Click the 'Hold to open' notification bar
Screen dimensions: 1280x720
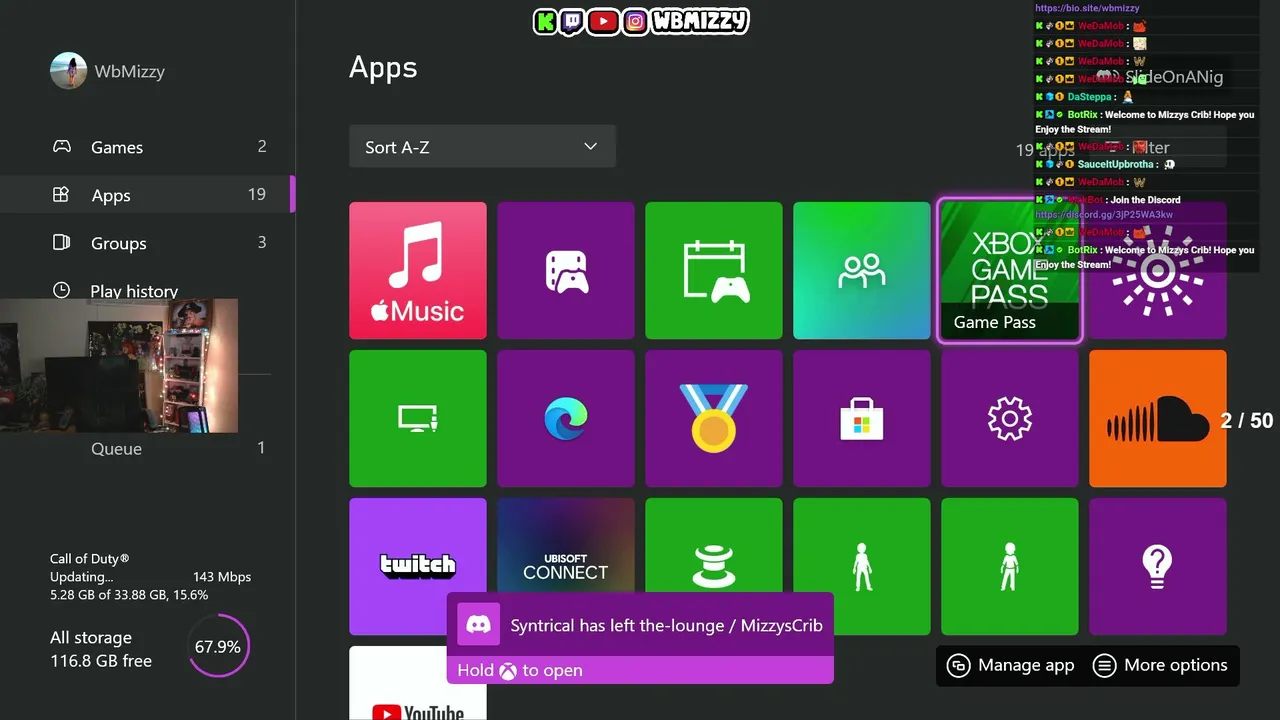point(640,670)
